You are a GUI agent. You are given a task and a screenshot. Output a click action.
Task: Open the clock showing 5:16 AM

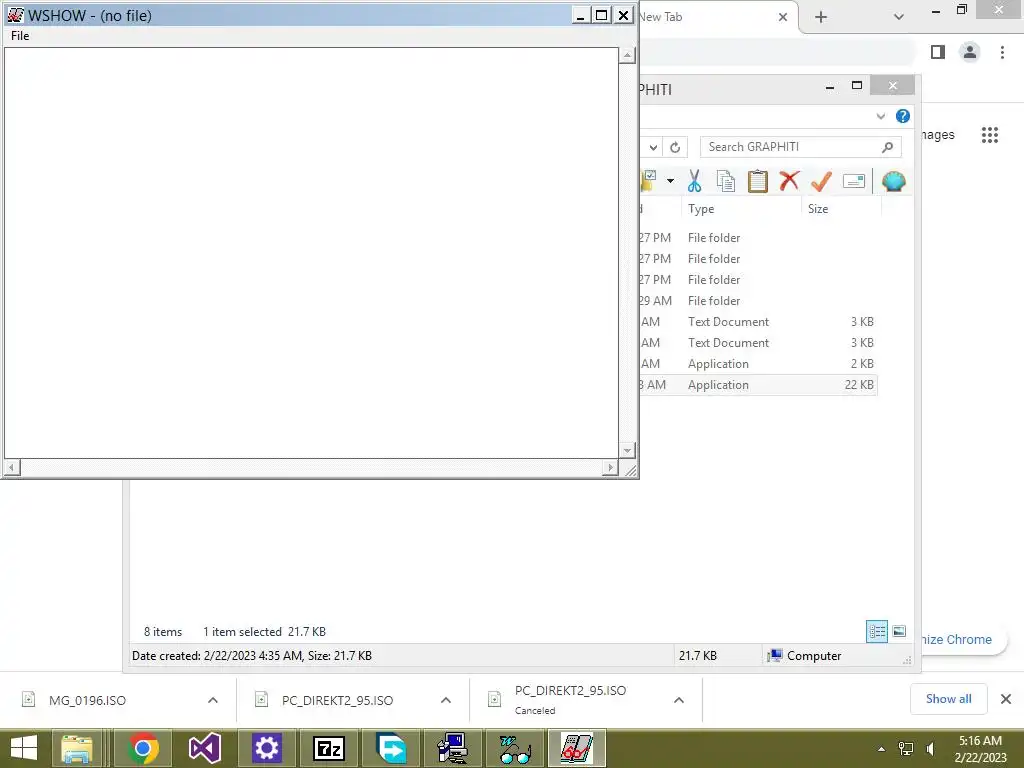pyautogui.click(x=980, y=749)
